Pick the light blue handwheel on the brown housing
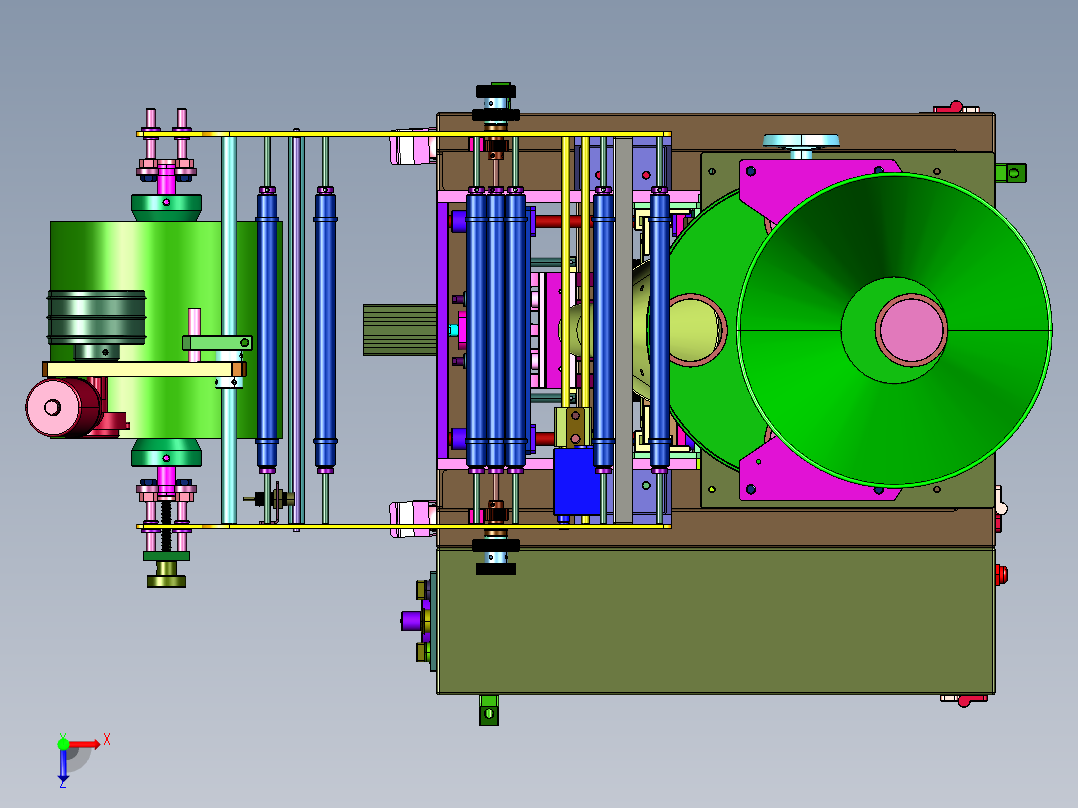This screenshot has width=1078, height=808. click(x=801, y=142)
